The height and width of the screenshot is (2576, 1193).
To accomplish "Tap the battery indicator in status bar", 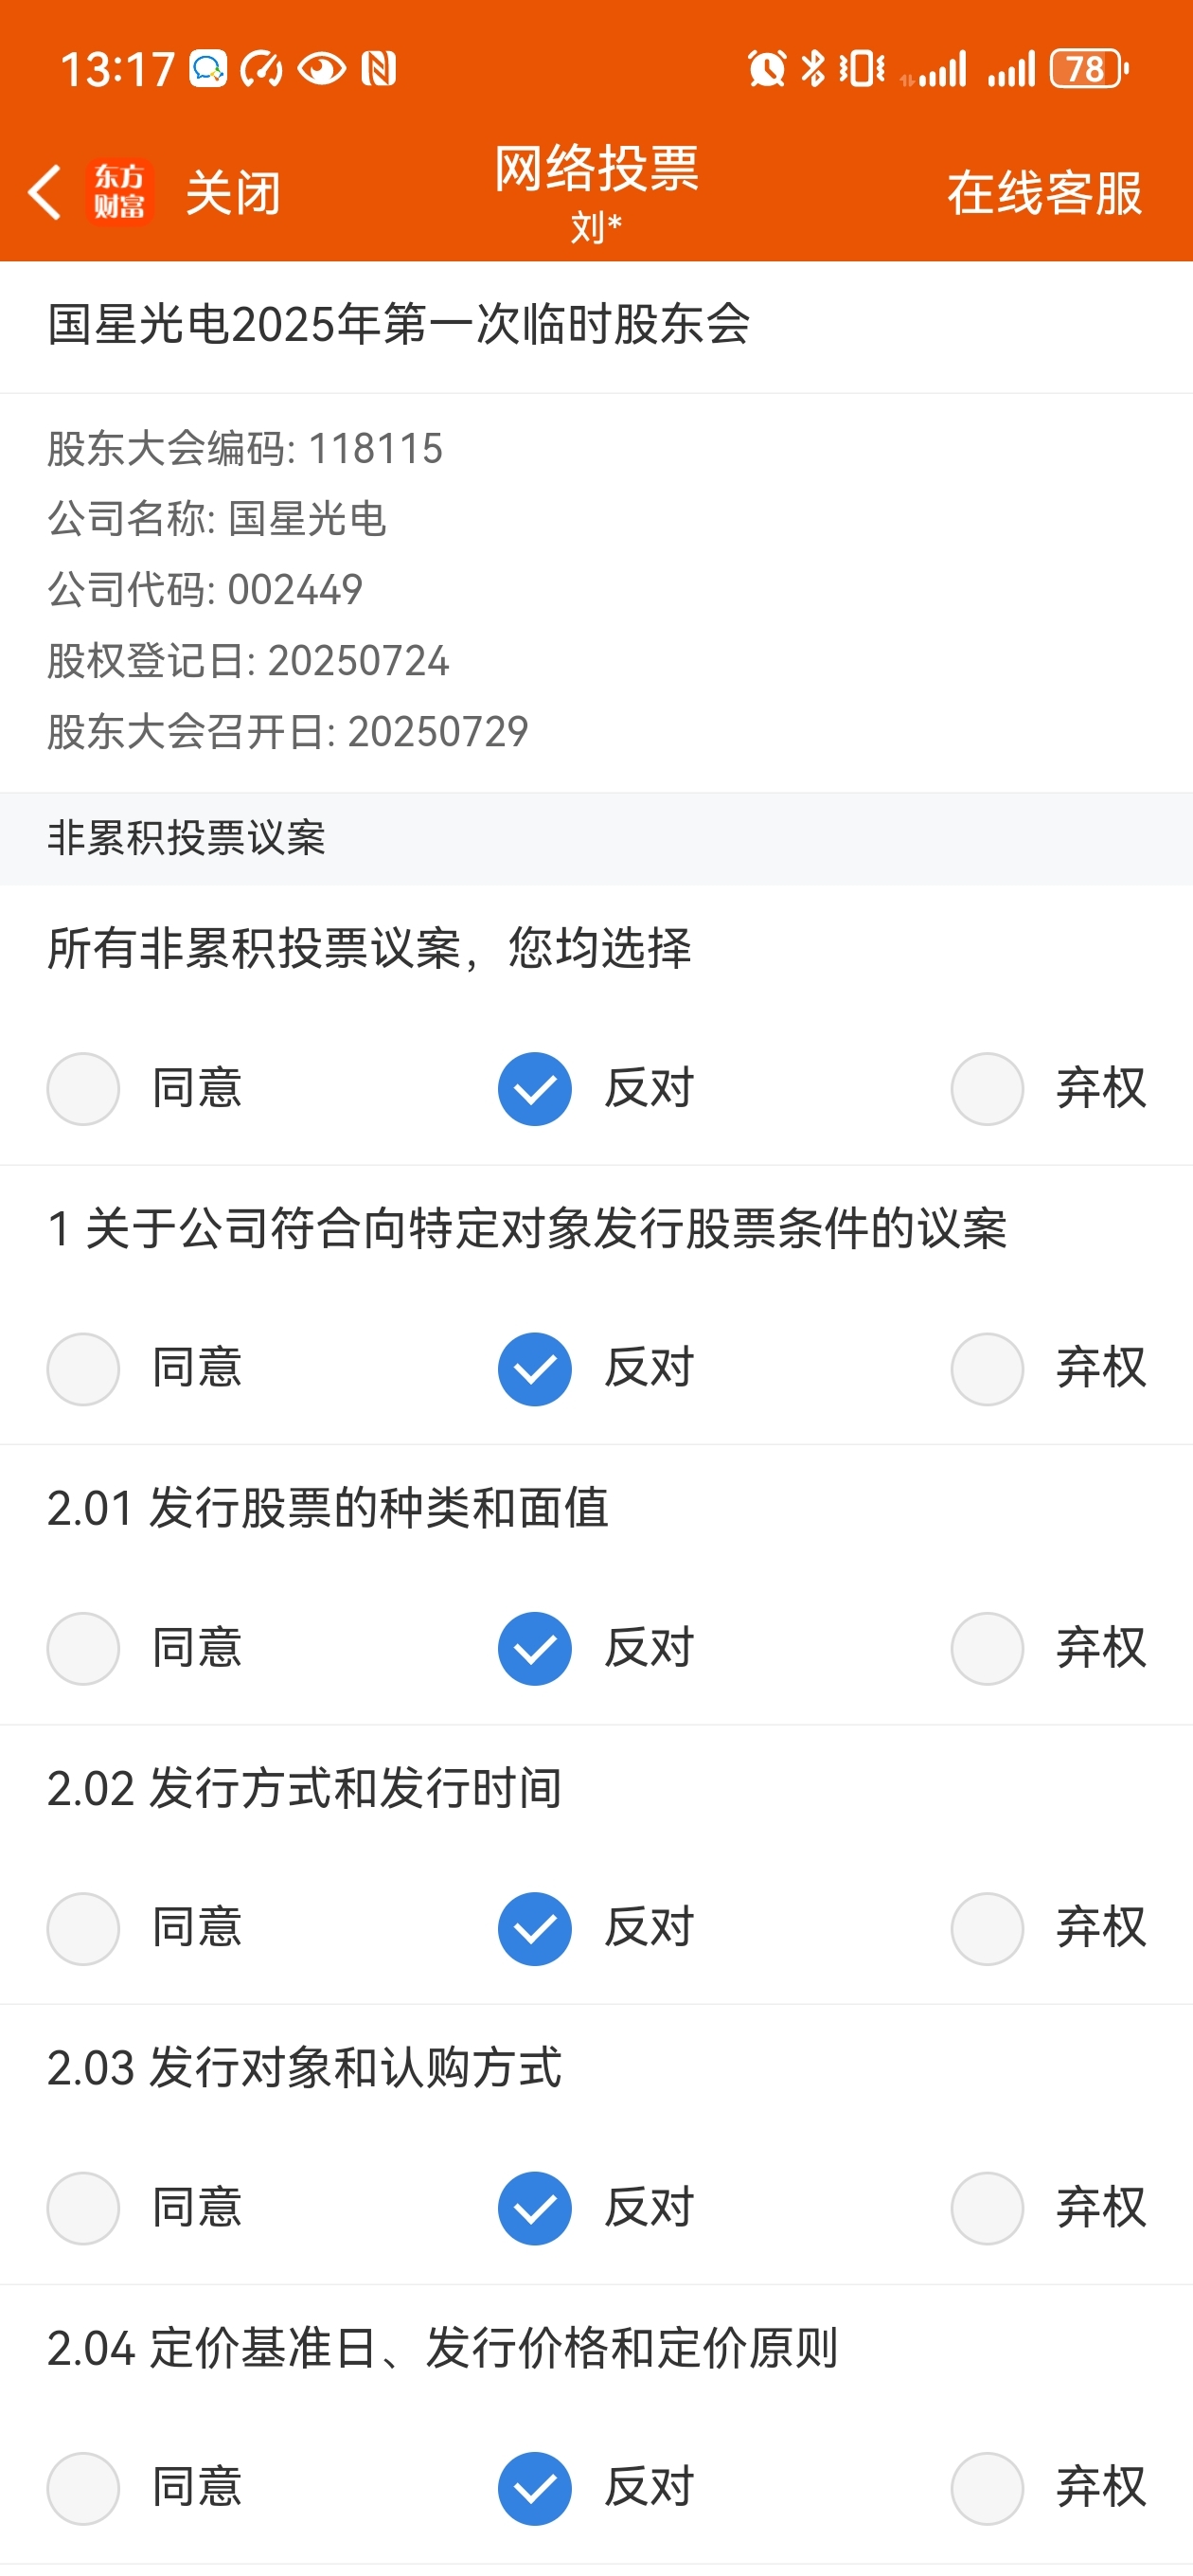I will pyautogui.click(x=1089, y=69).
